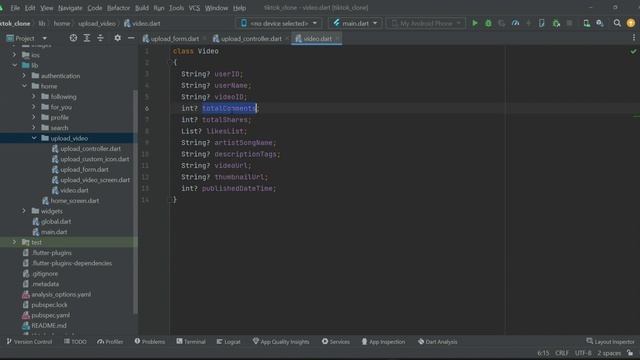Collapse the lib folder
640x360 pixels.
click(14, 65)
